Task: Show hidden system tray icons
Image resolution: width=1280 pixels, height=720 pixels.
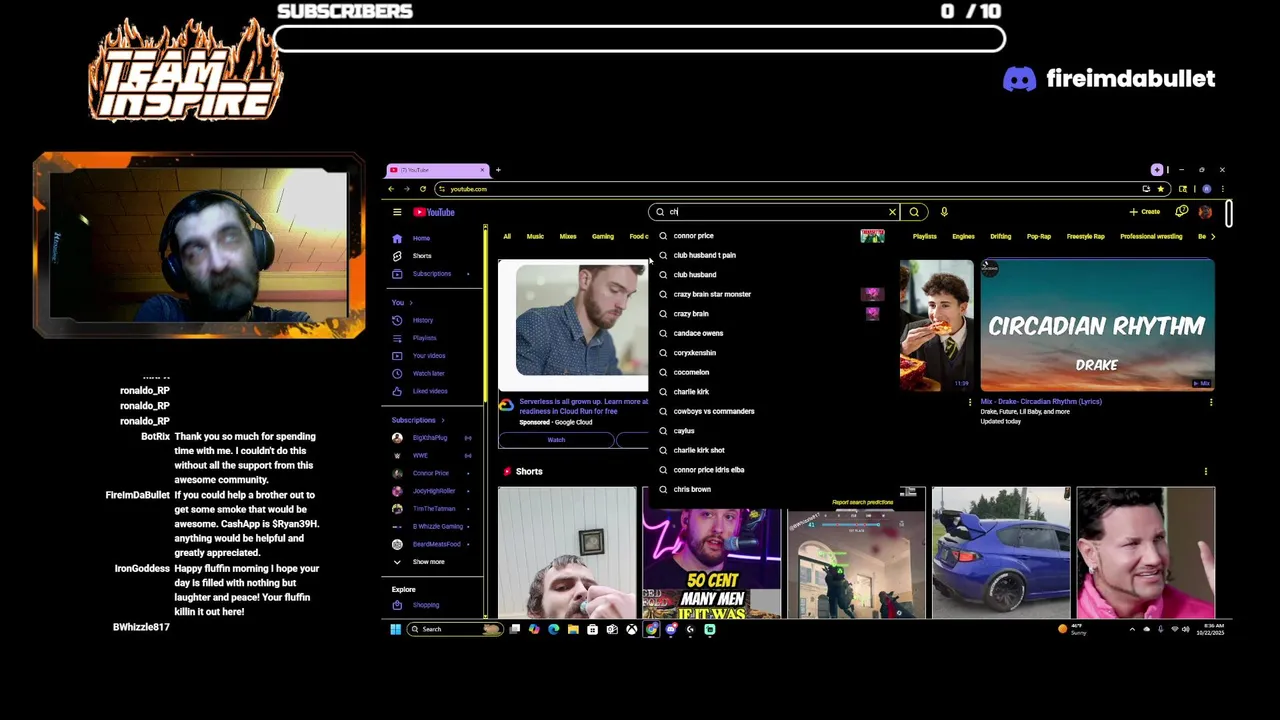Action: pyautogui.click(x=1132, y=630)
